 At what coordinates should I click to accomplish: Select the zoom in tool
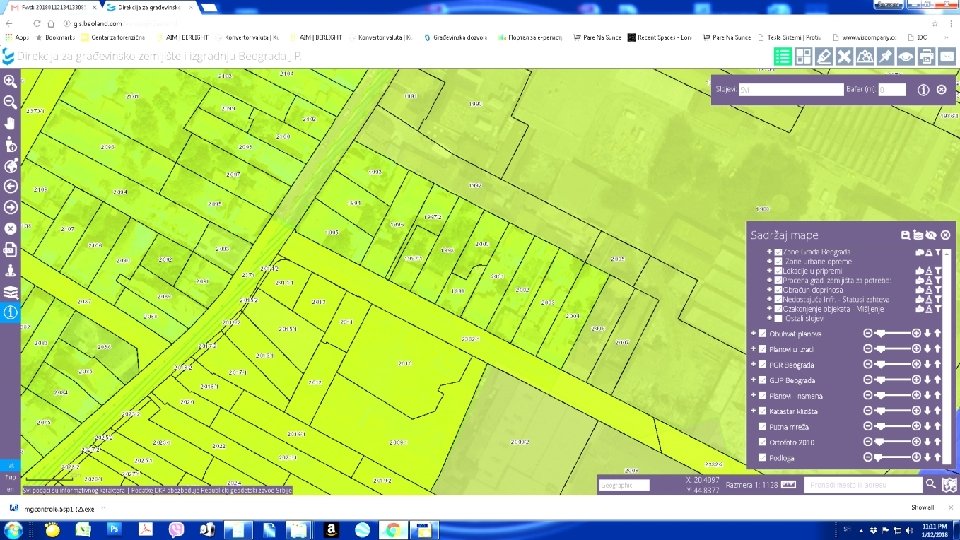click(x=10, y=81)
